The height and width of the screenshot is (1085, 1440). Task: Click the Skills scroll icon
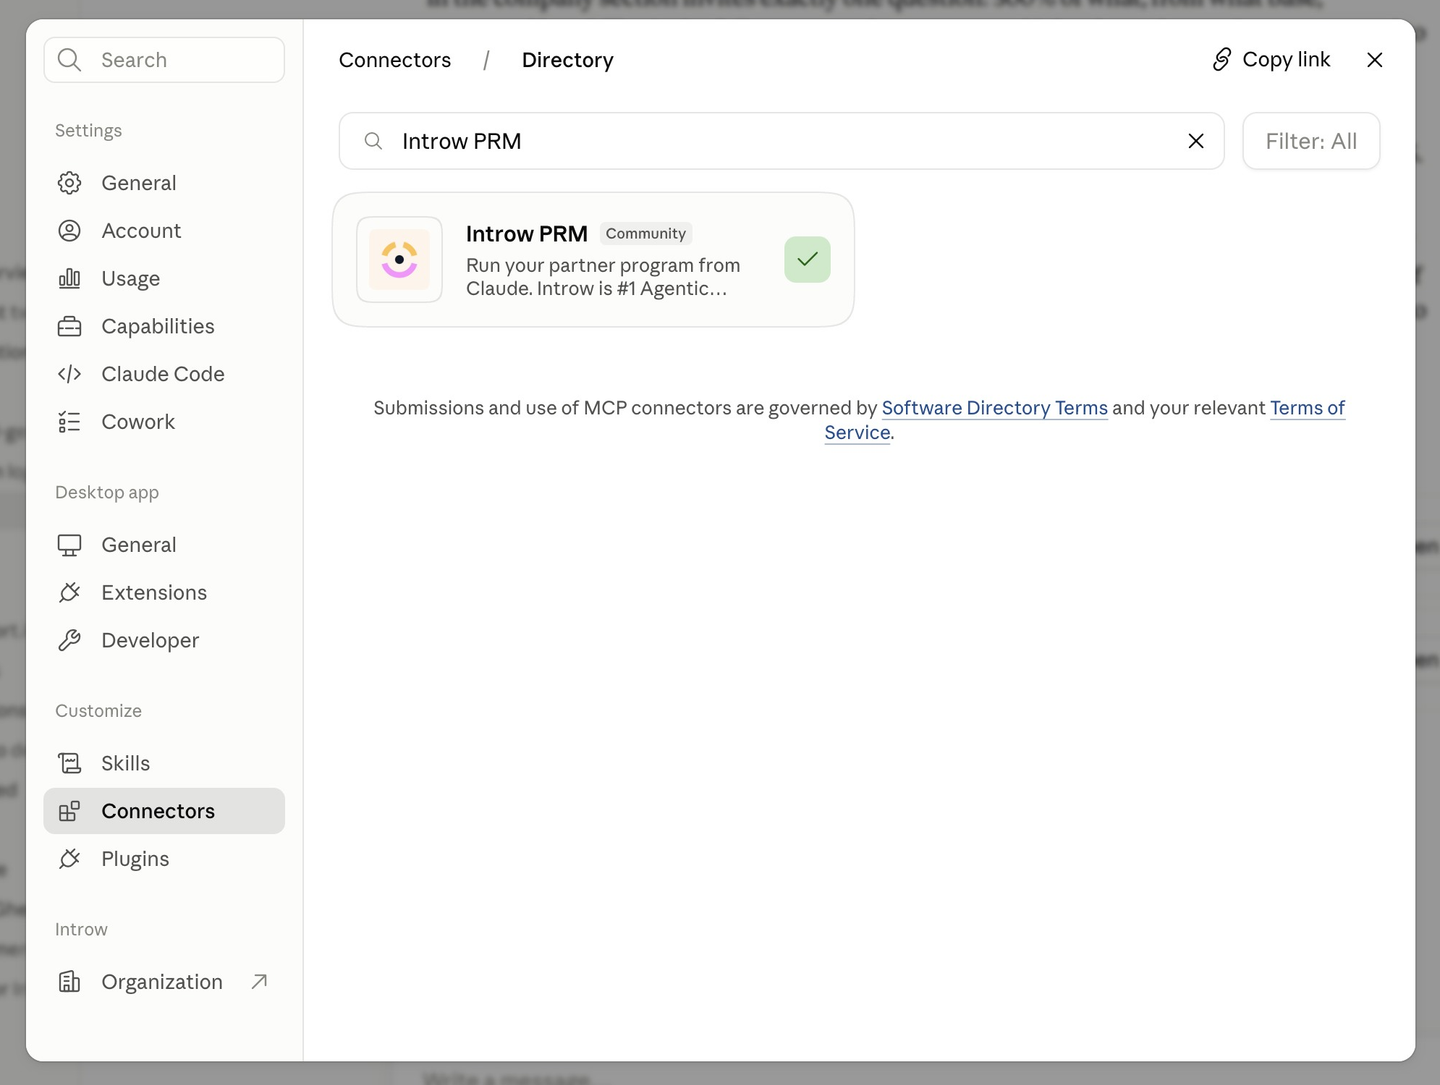tap(69, 763)
